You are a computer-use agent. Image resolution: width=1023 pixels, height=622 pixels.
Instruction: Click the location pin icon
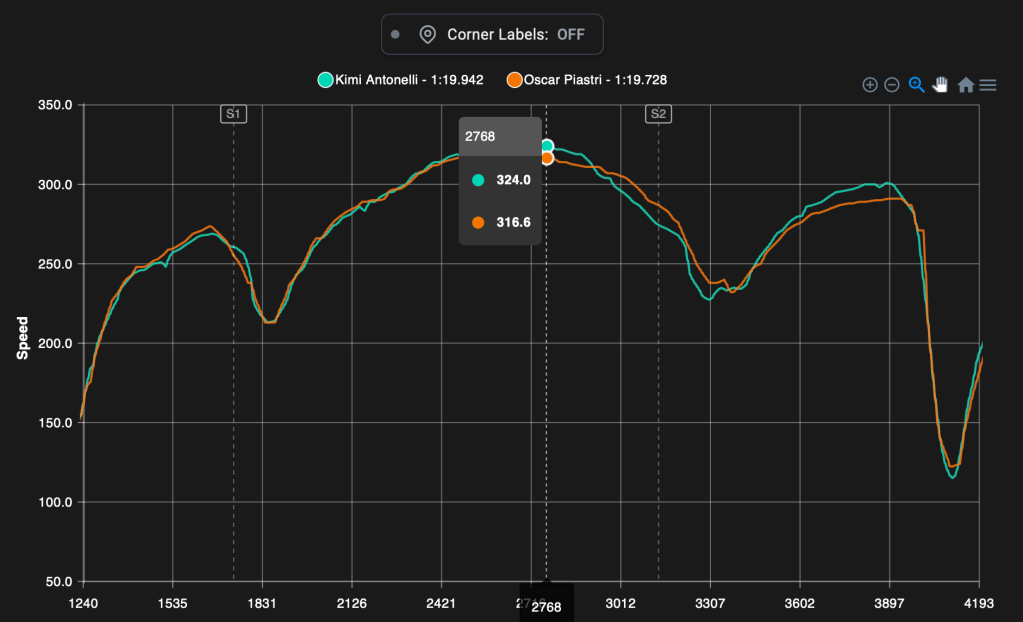(x=427, y=34)
